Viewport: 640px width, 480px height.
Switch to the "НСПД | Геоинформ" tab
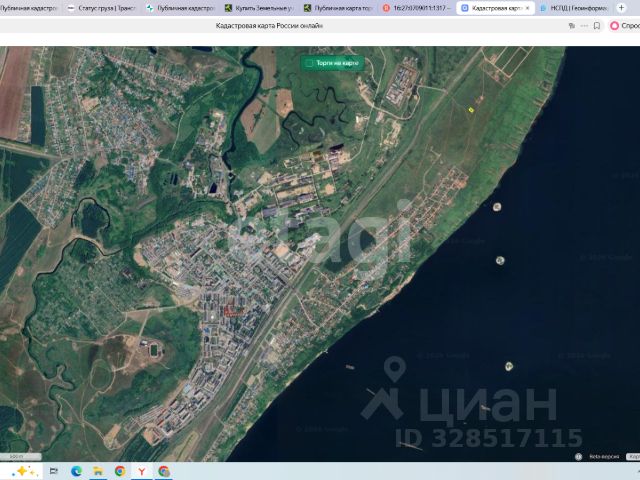[575, 8]
